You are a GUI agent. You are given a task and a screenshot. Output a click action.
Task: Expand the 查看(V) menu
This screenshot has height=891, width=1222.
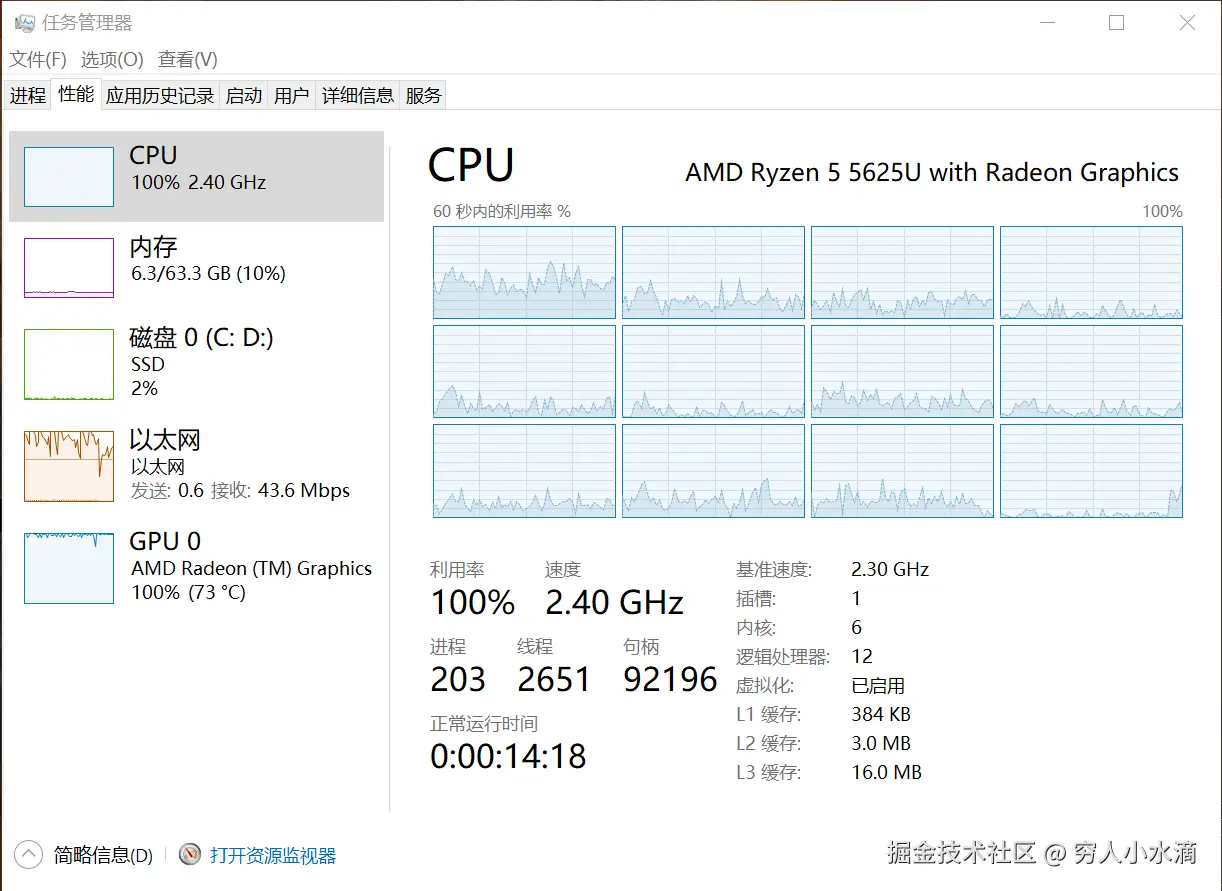click(x=188, y=59)
